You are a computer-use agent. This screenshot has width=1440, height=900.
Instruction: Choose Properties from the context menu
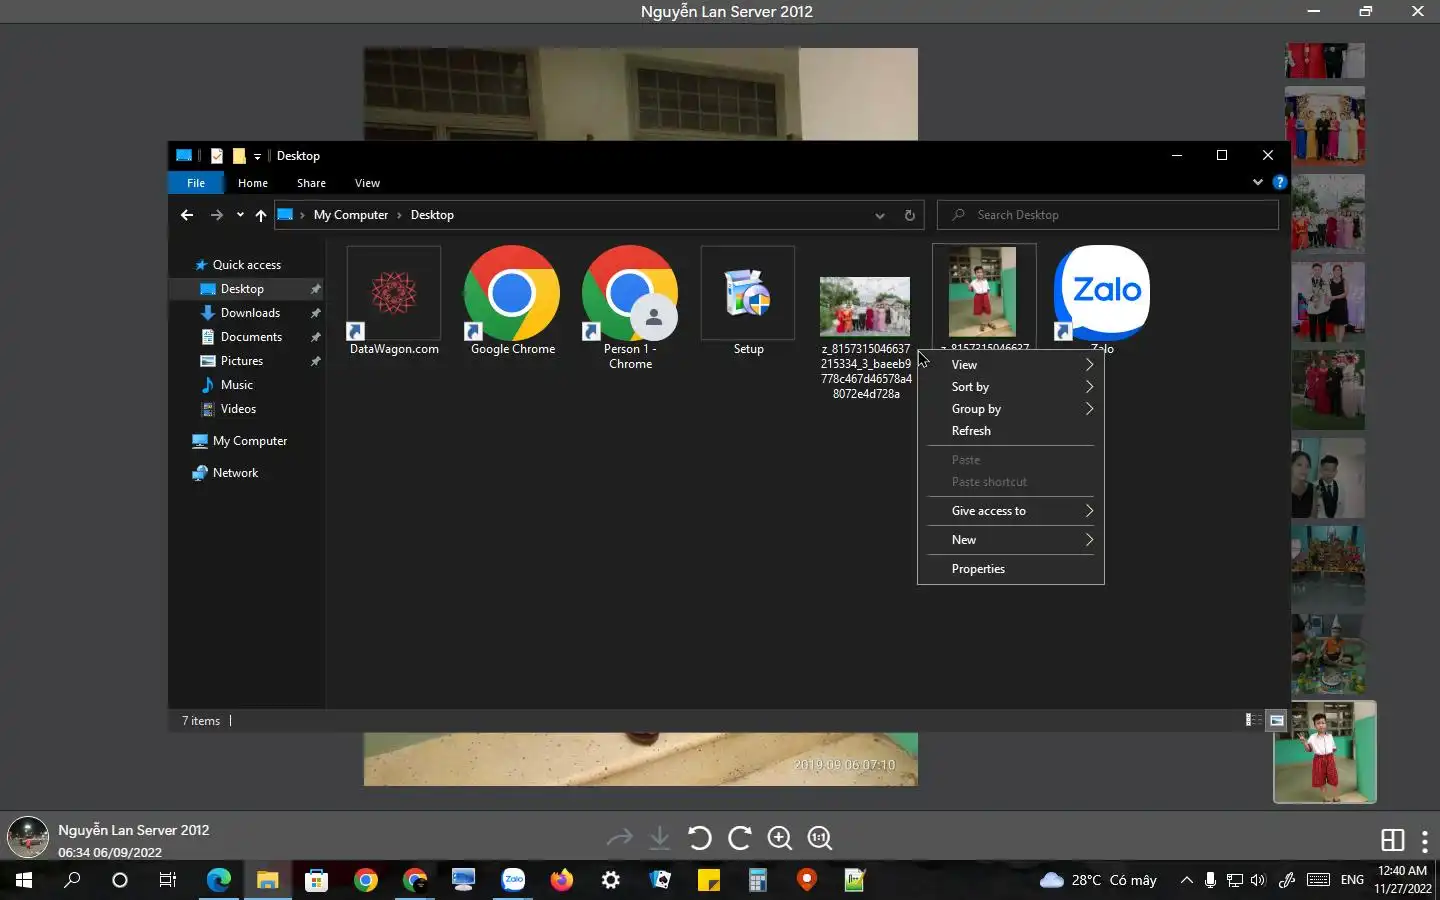[x=1011, y=569]
